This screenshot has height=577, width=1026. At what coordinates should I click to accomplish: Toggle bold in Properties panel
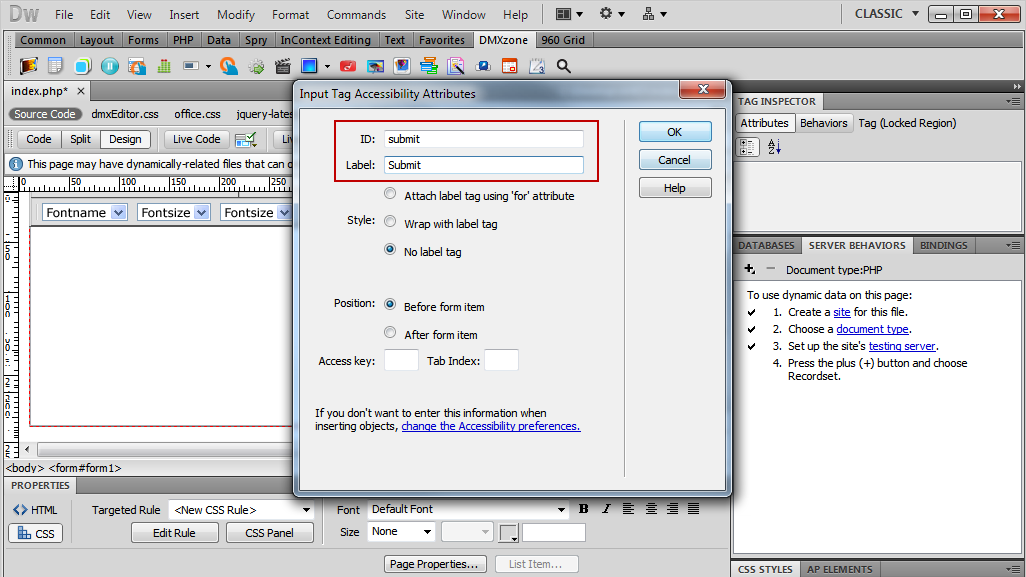(x=584, y=509)
